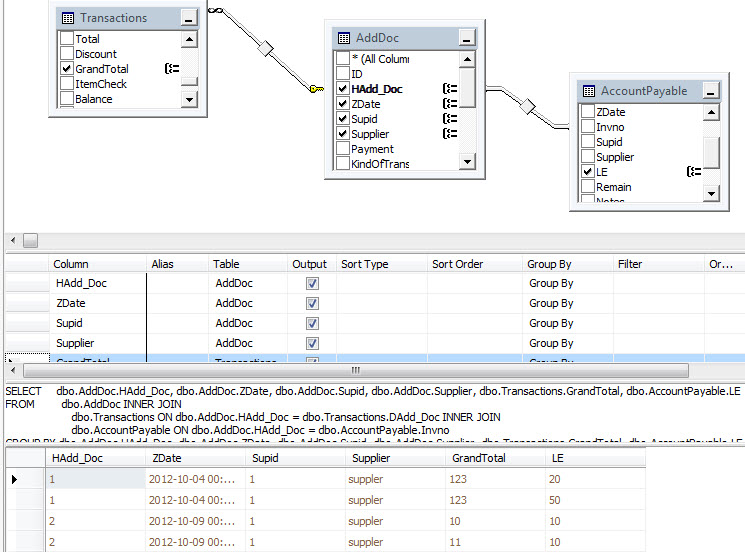Select the join diamond between Transactions and AddDoc
The image size is (745, 552).
265,48
